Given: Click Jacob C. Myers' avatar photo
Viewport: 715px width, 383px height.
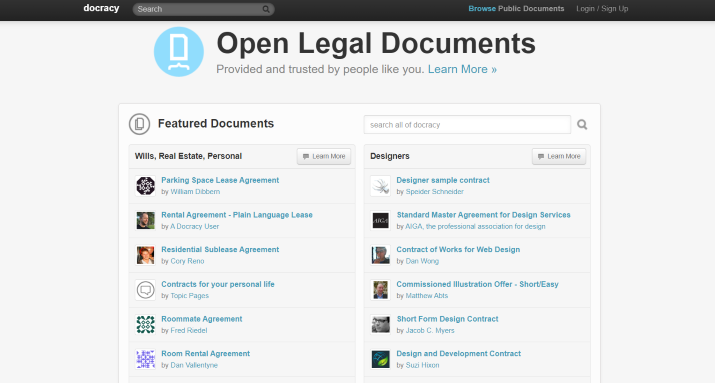Looking at the screenshot, I should pos(380,325).
